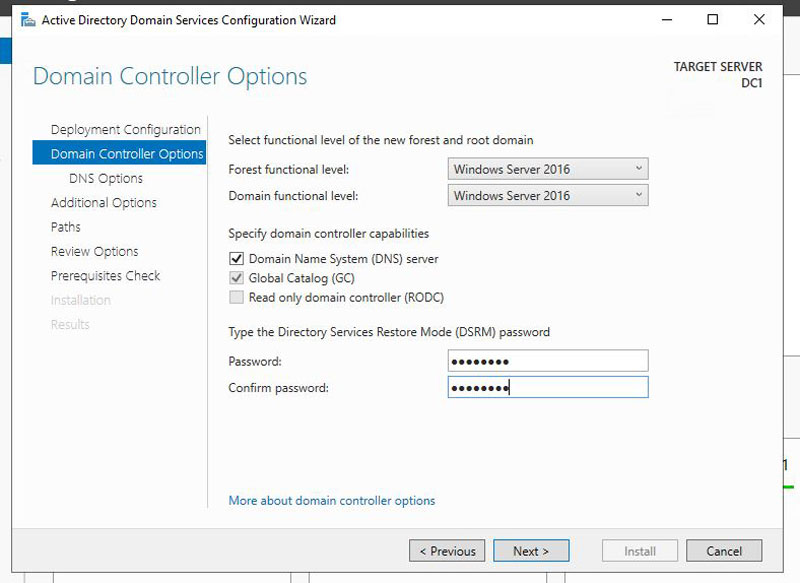
Task: Click the Domain Controller Options page heading
Action: [170, 77]
